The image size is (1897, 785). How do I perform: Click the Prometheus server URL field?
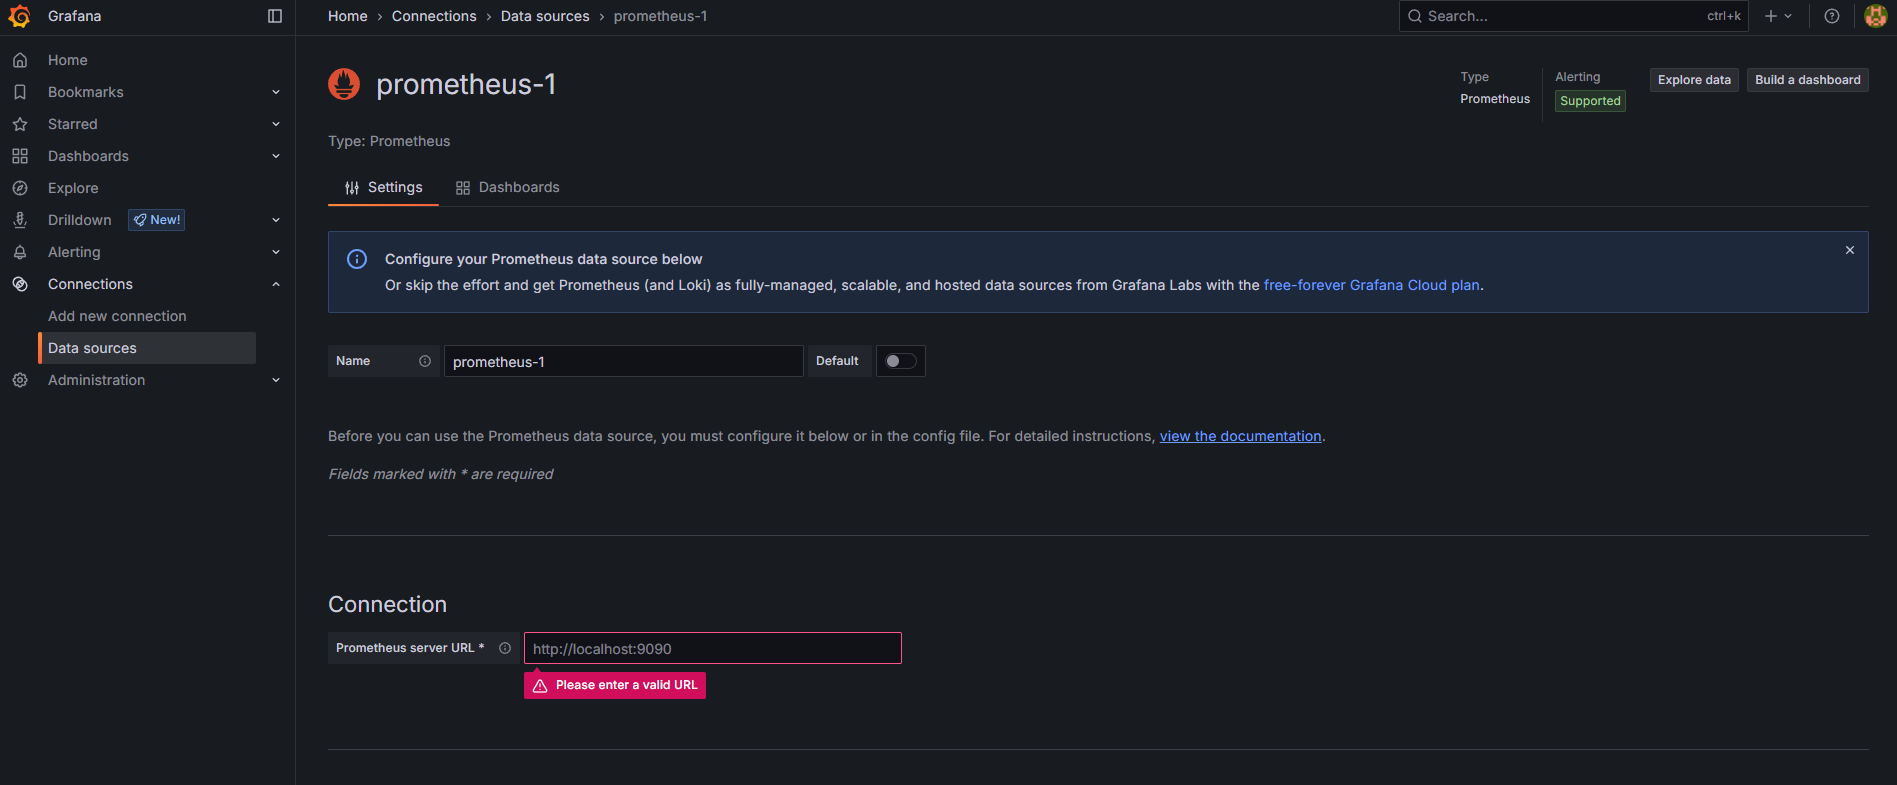coord(713,648)
